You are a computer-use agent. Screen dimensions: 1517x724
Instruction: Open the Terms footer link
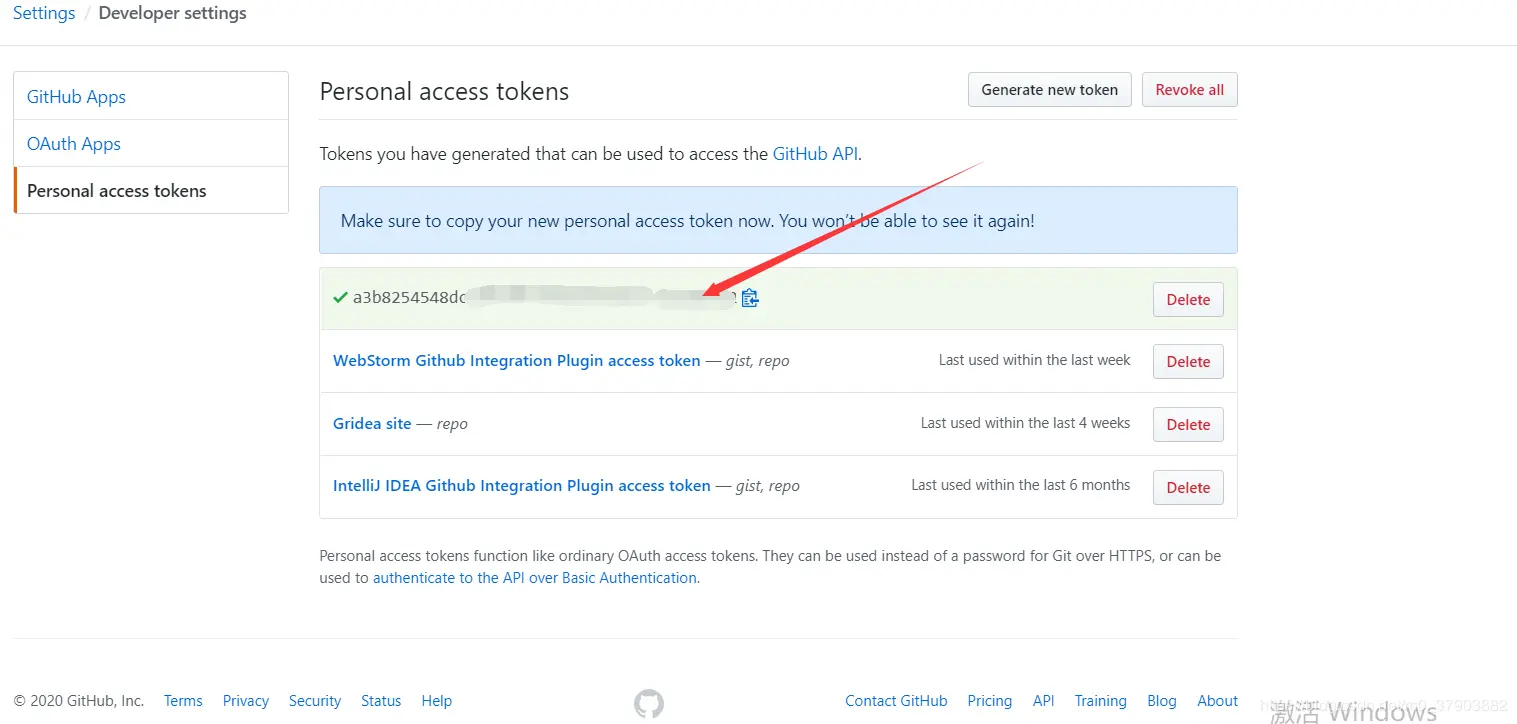[x=183, y=701]
